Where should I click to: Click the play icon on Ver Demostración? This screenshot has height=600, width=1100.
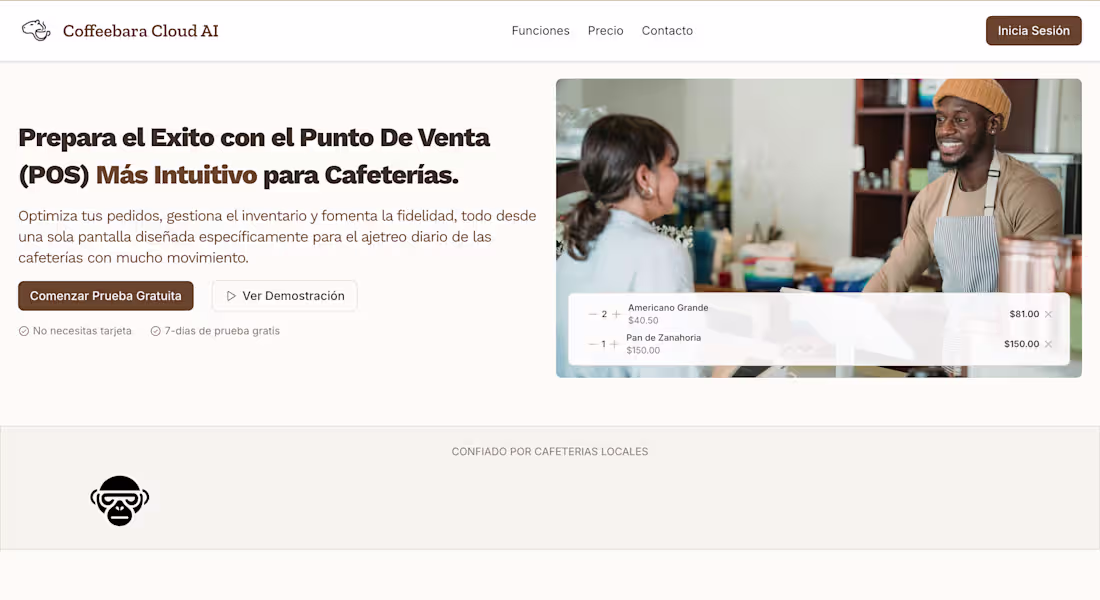point(231,296)
